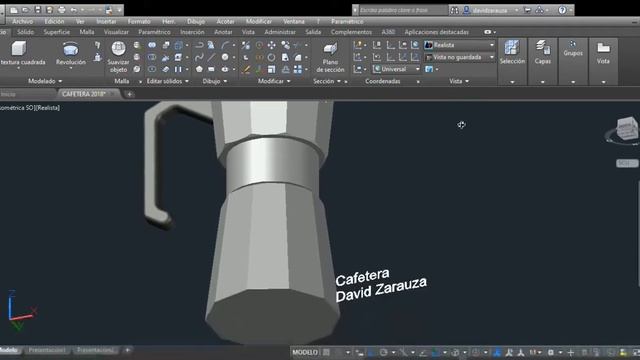Expand the Dibujo panel arrow
The width and height of the screenshot is (640, 360).
225,81
